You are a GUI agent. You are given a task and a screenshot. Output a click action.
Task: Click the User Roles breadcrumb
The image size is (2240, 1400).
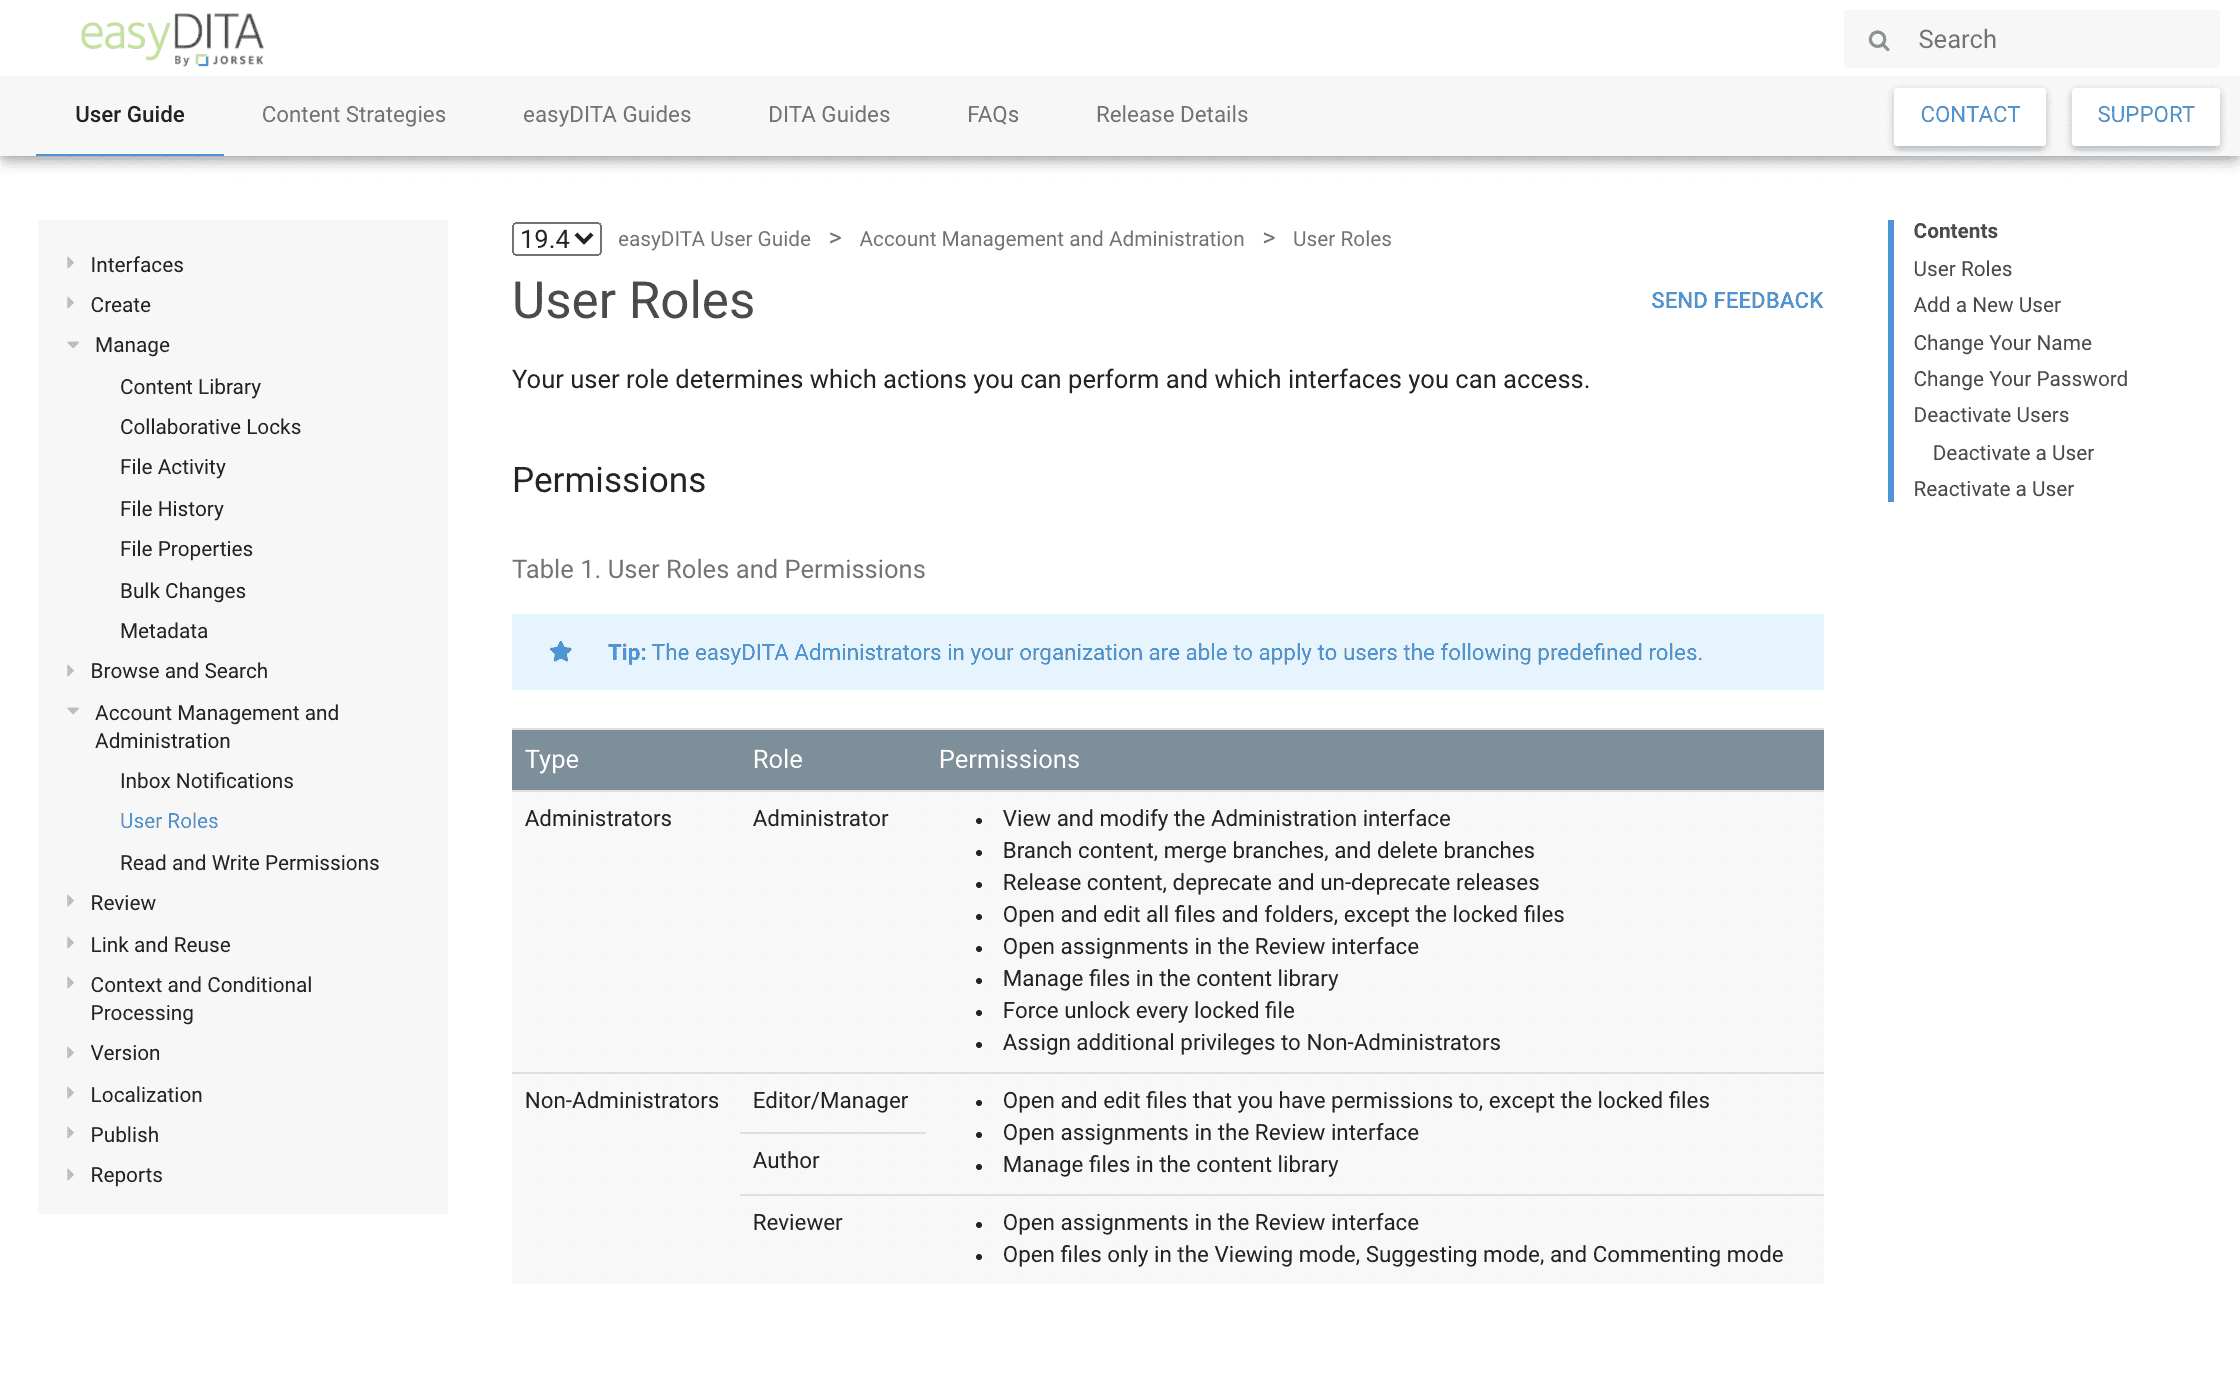coord(1342,239)
